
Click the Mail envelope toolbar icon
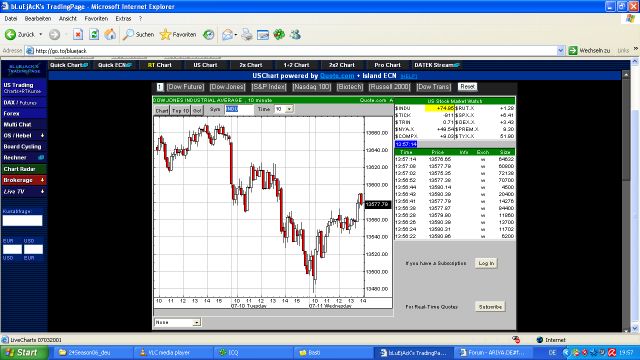pos(227,35)
